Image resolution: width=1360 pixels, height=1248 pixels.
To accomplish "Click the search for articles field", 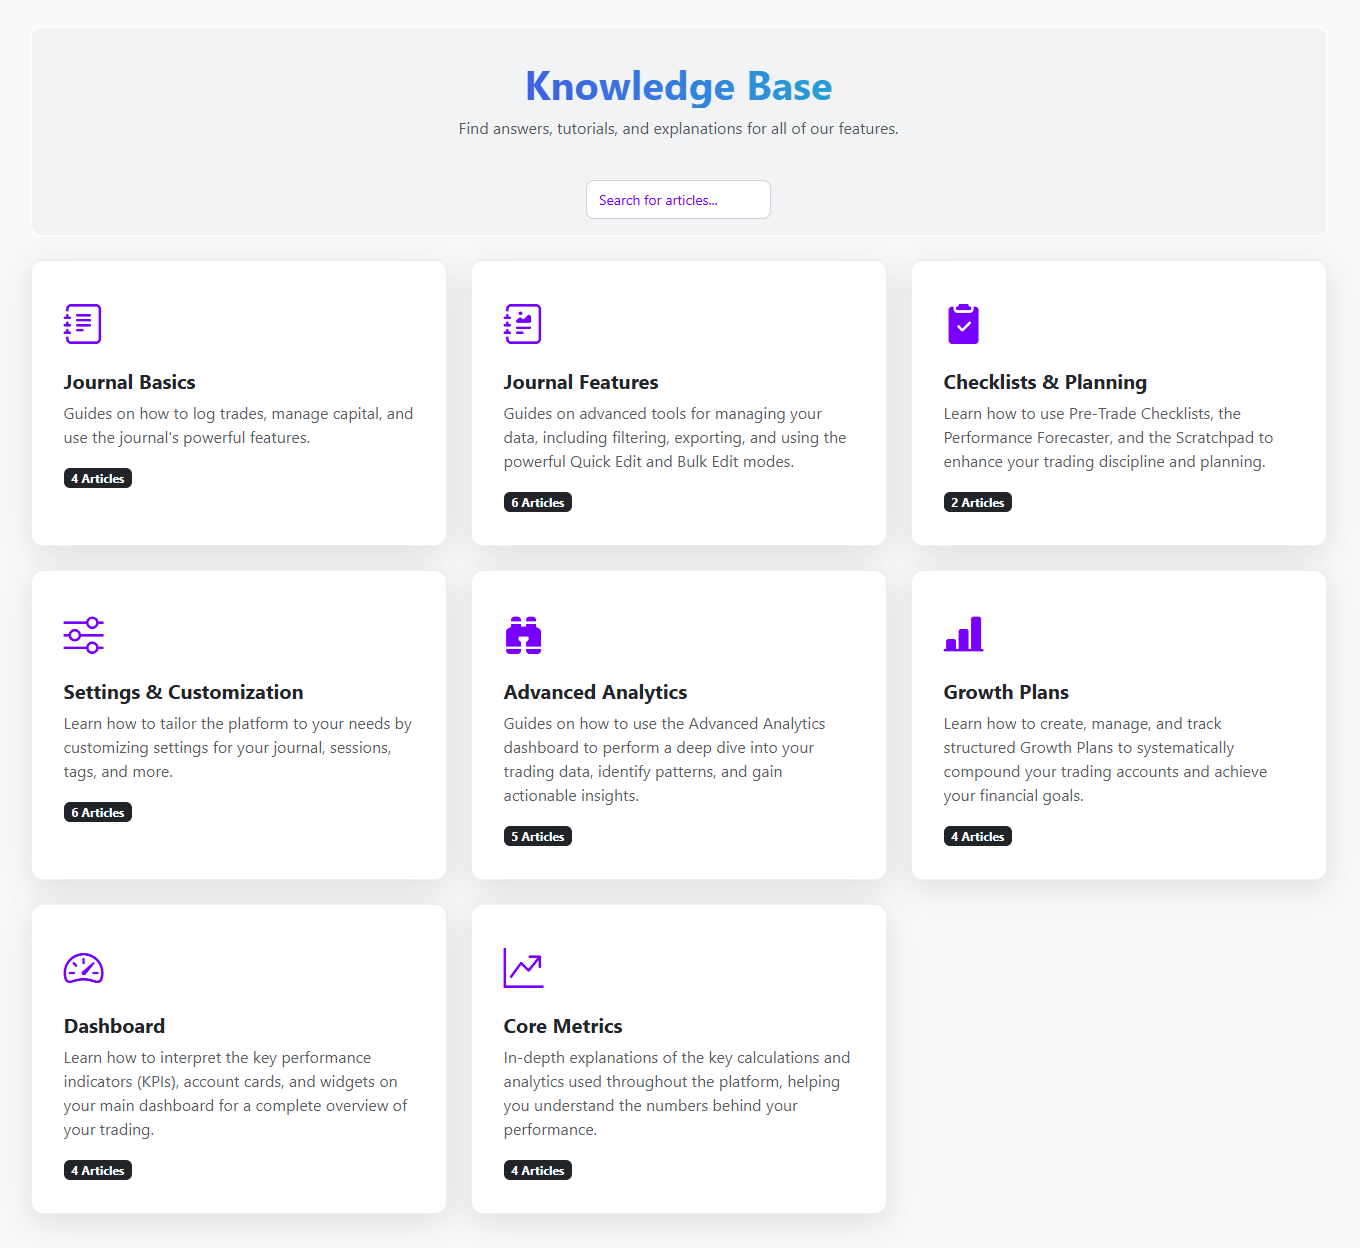I will 678,199.
